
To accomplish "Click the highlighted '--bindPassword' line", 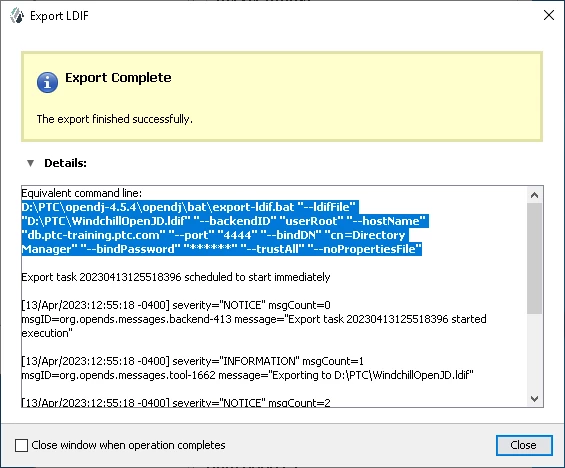I will tap(222, 249).
